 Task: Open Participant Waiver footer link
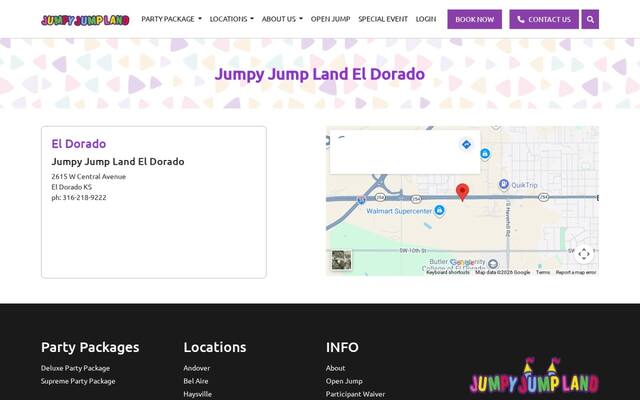[x=355, y=394]
